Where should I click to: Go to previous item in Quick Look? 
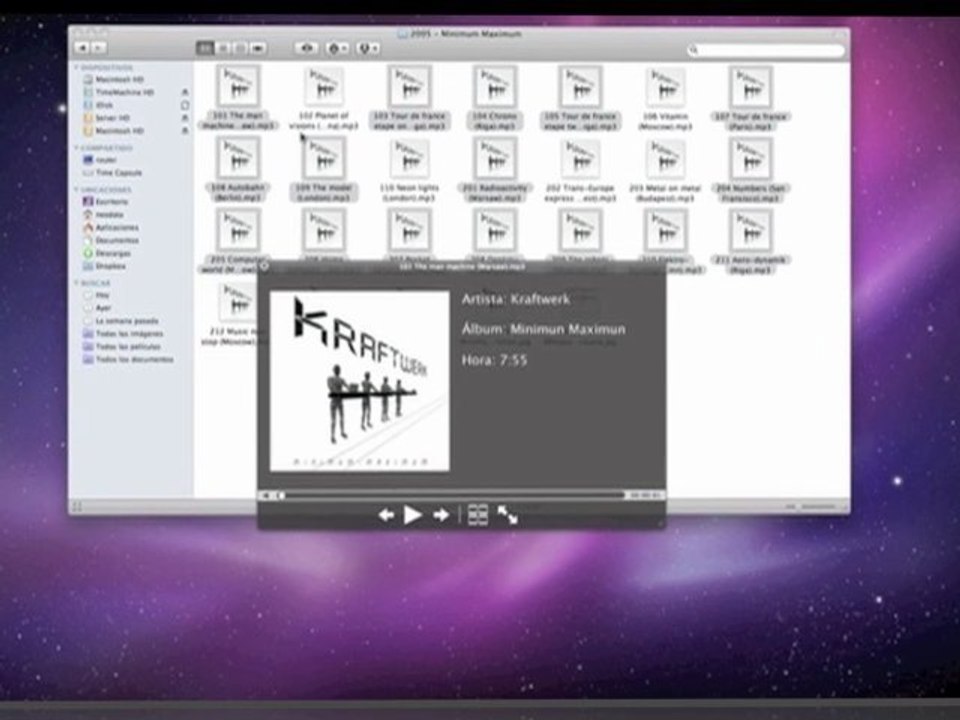click(386, 515)
